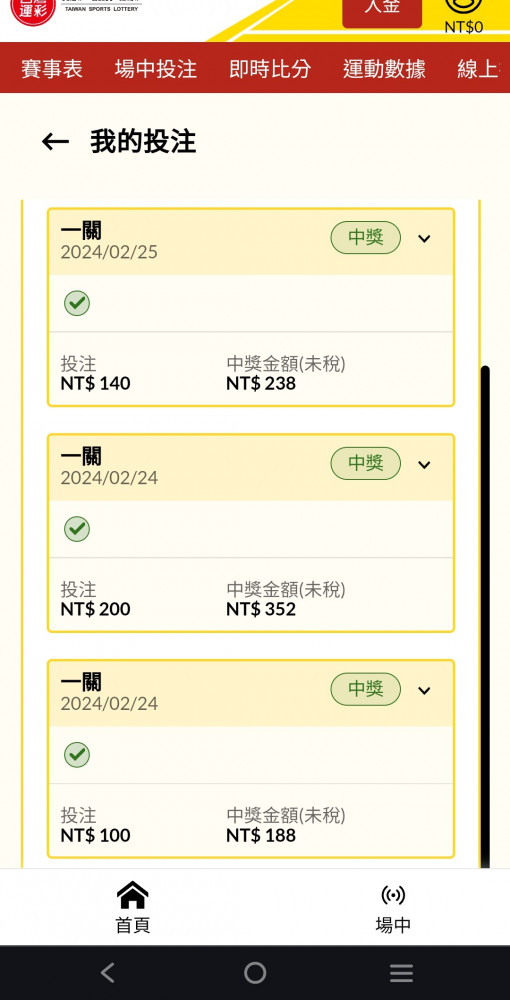Screen dimensions: 510x1000
Task: Click green check in the 2024/02/25 bet
Action: point(76,303)
